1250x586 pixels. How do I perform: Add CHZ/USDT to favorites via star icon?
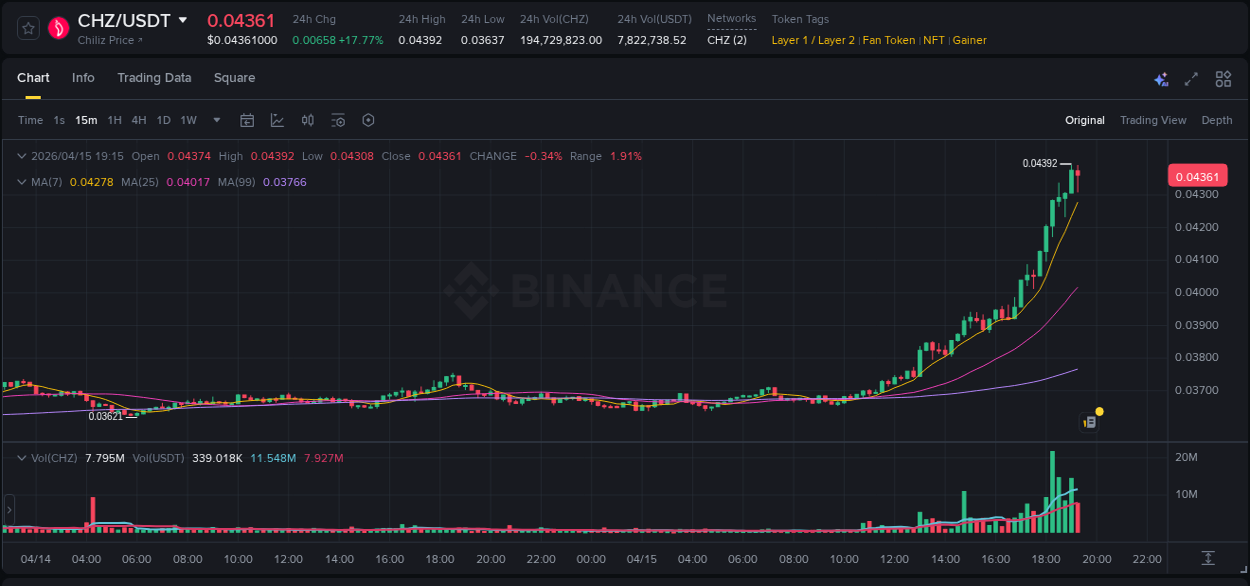tap(28, 28)
